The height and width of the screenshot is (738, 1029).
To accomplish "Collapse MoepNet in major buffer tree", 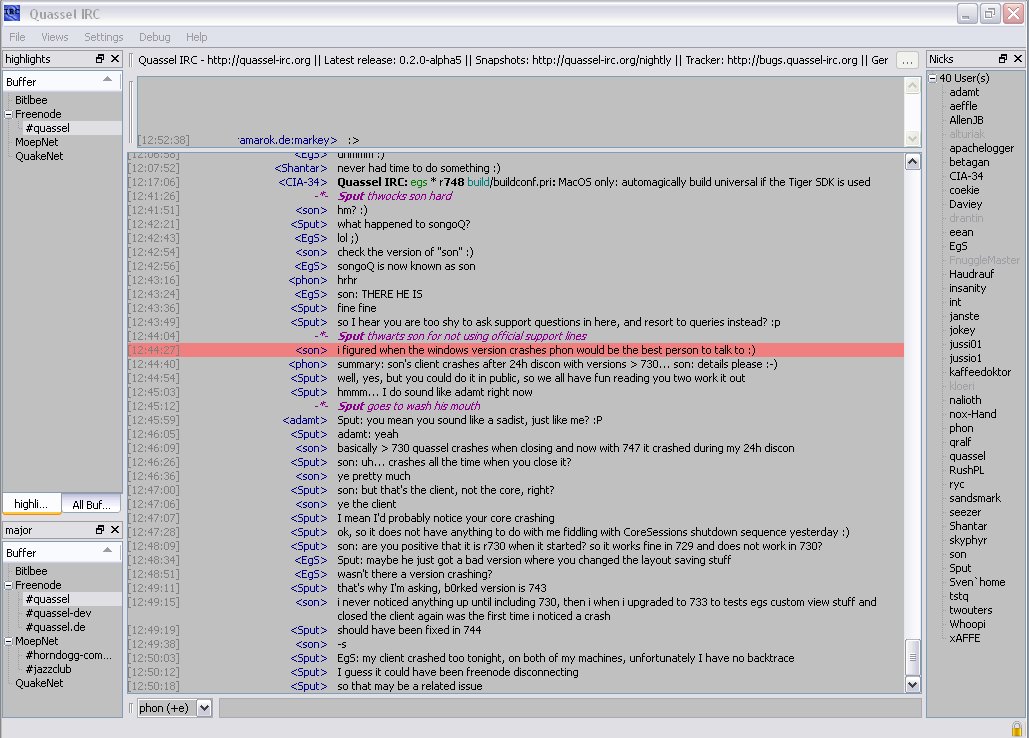I will [x=9, y=642].
